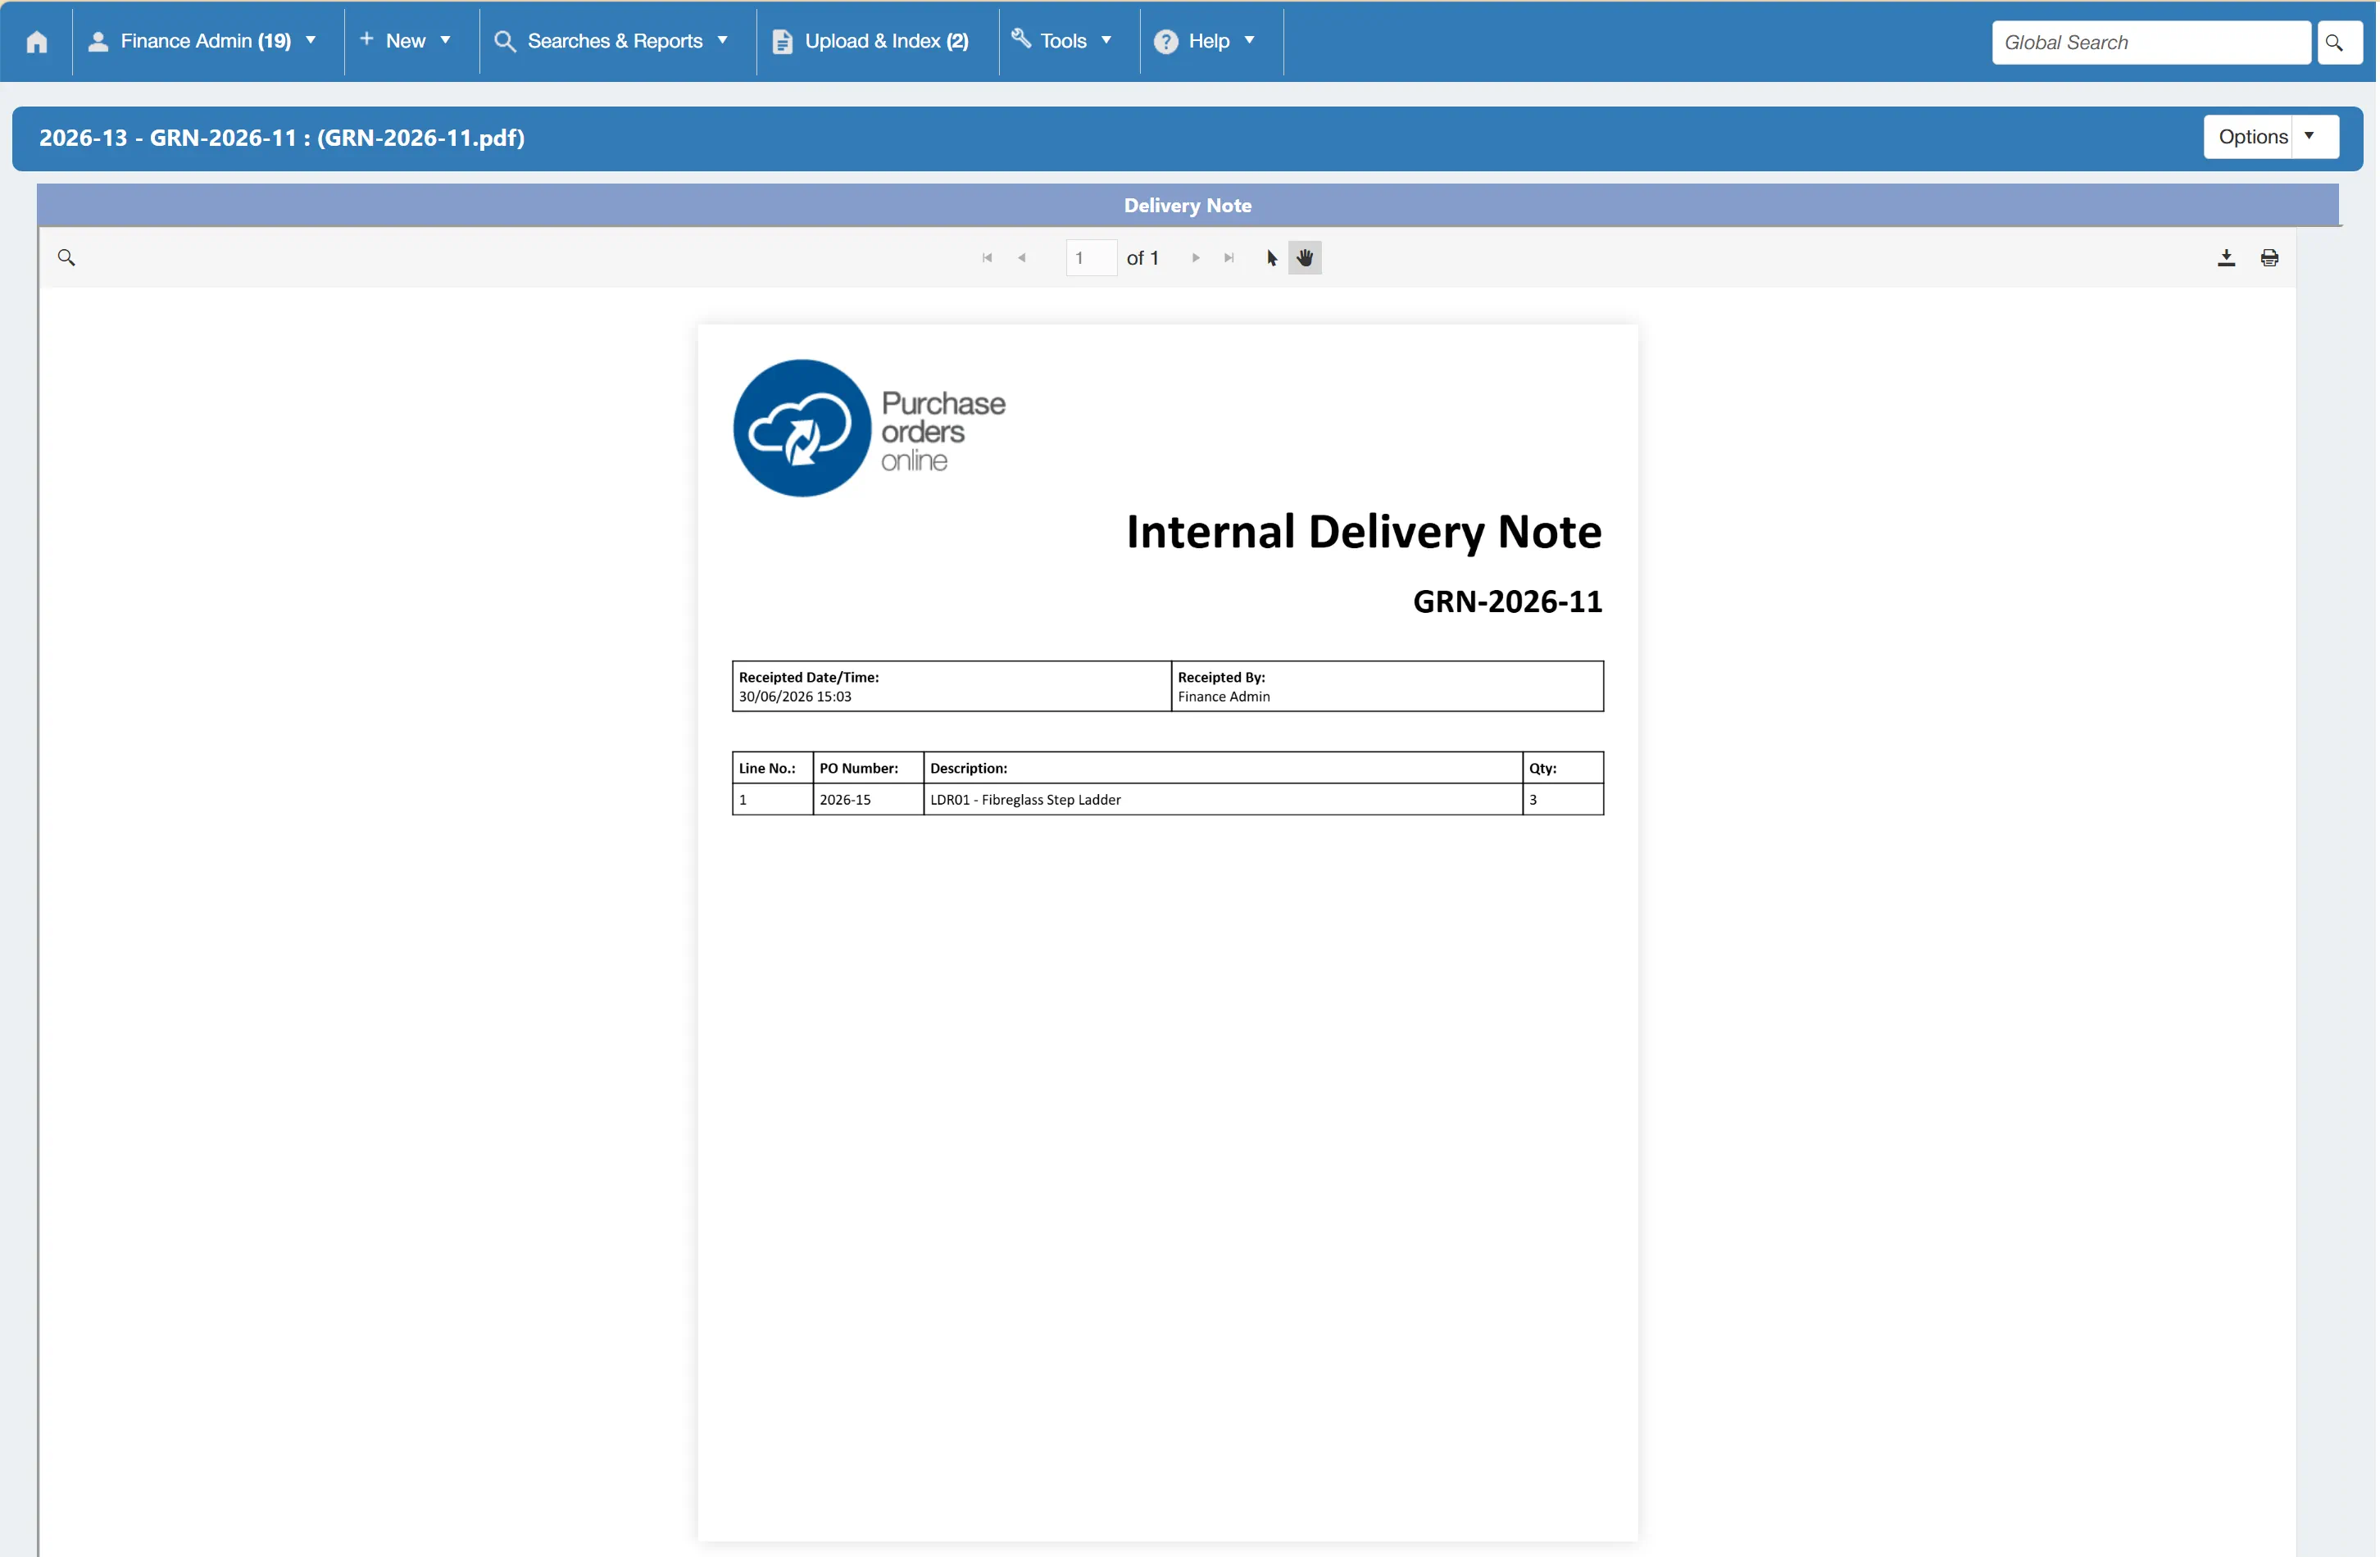This screenshot has width=2380, height=1557.
Task: Click the Purchase Orders Online logo
Action: [x=869, y=428]
